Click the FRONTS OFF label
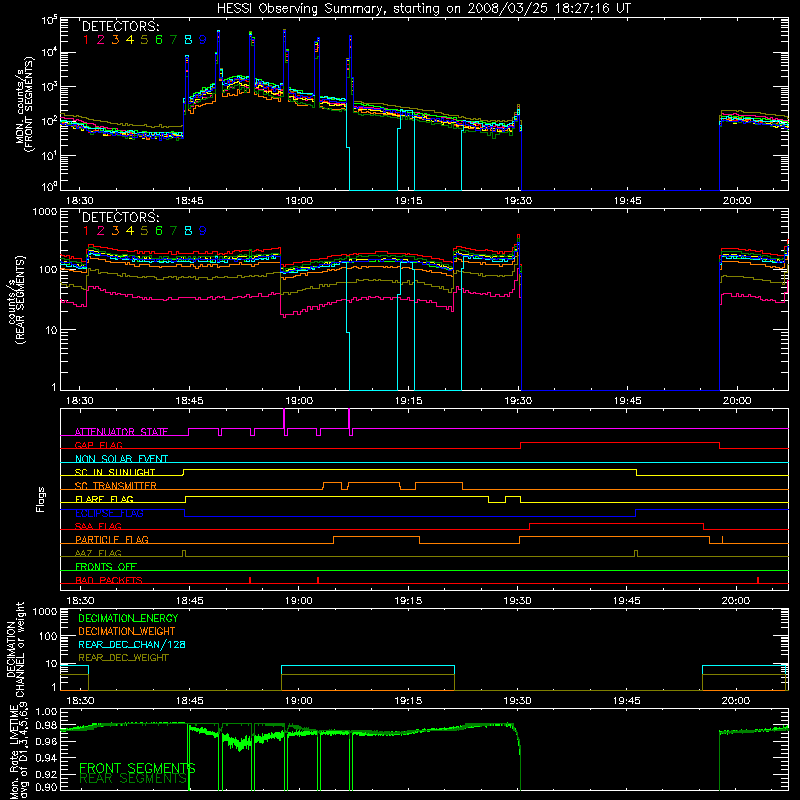 106,566
